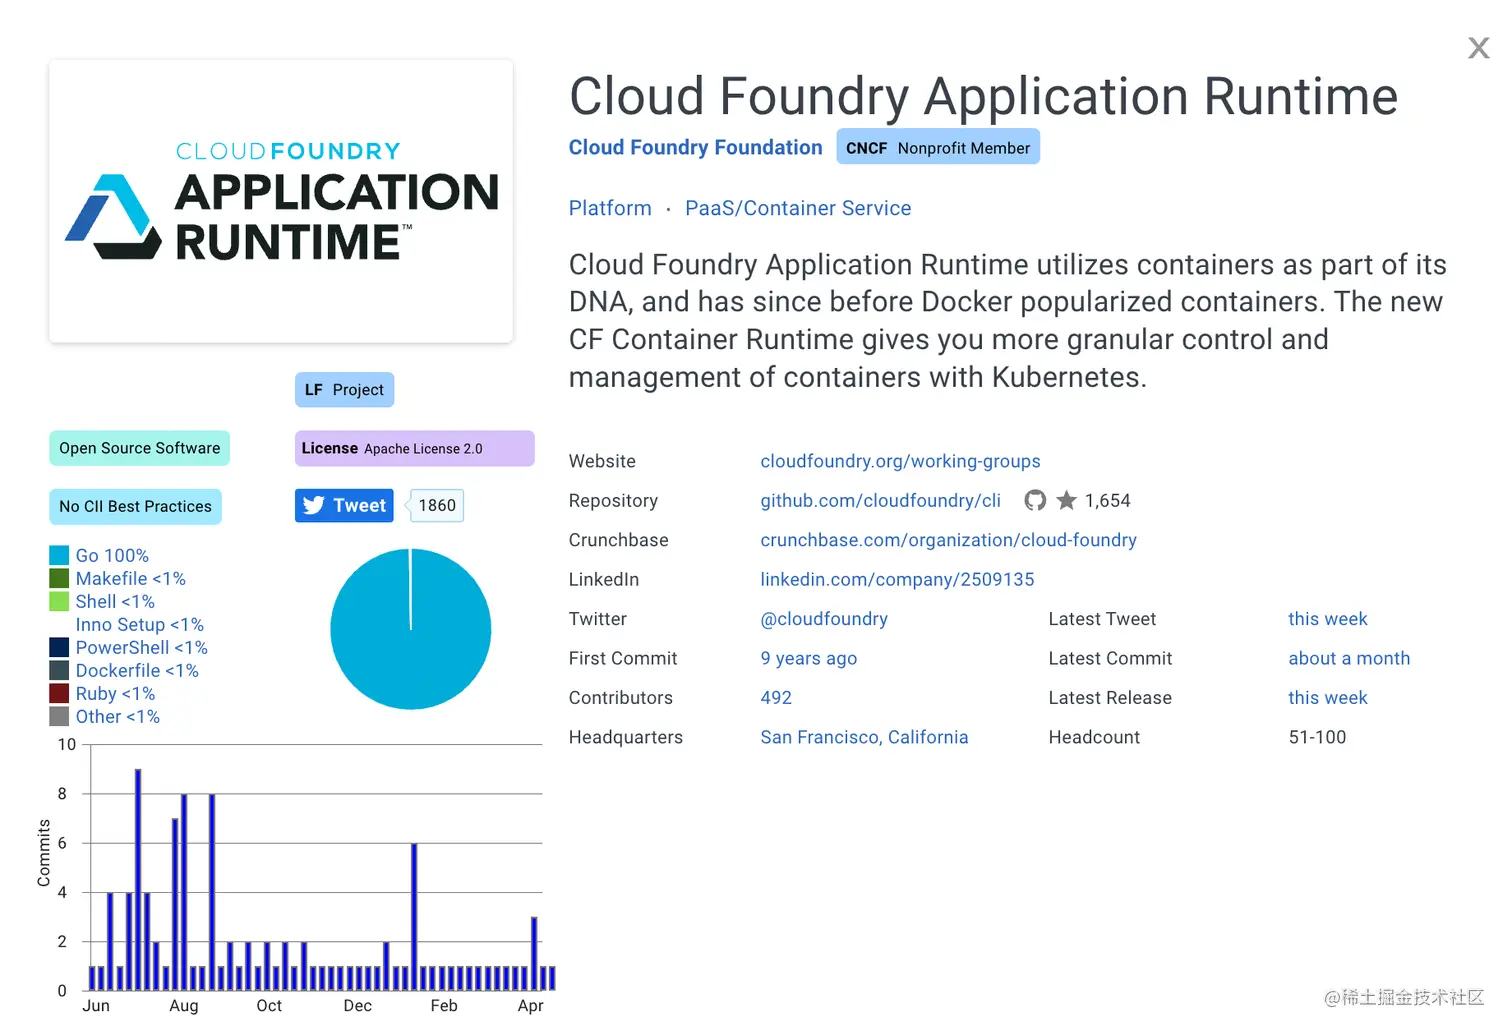This screenshot has height=1035, width=1512.
Task: Click the 'about a month' latest commit link
Action: tap(1349, 658)
